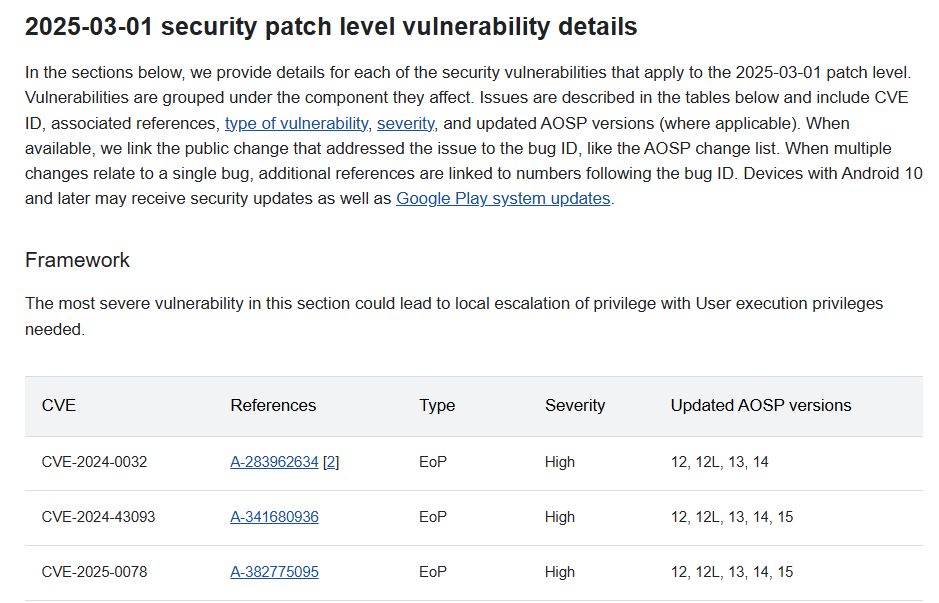Viewport: 939px width, 603px height.
Task: Click the 2025-03-01 security patch level heading
Action: pyautogui.click(x=331, y=27)
